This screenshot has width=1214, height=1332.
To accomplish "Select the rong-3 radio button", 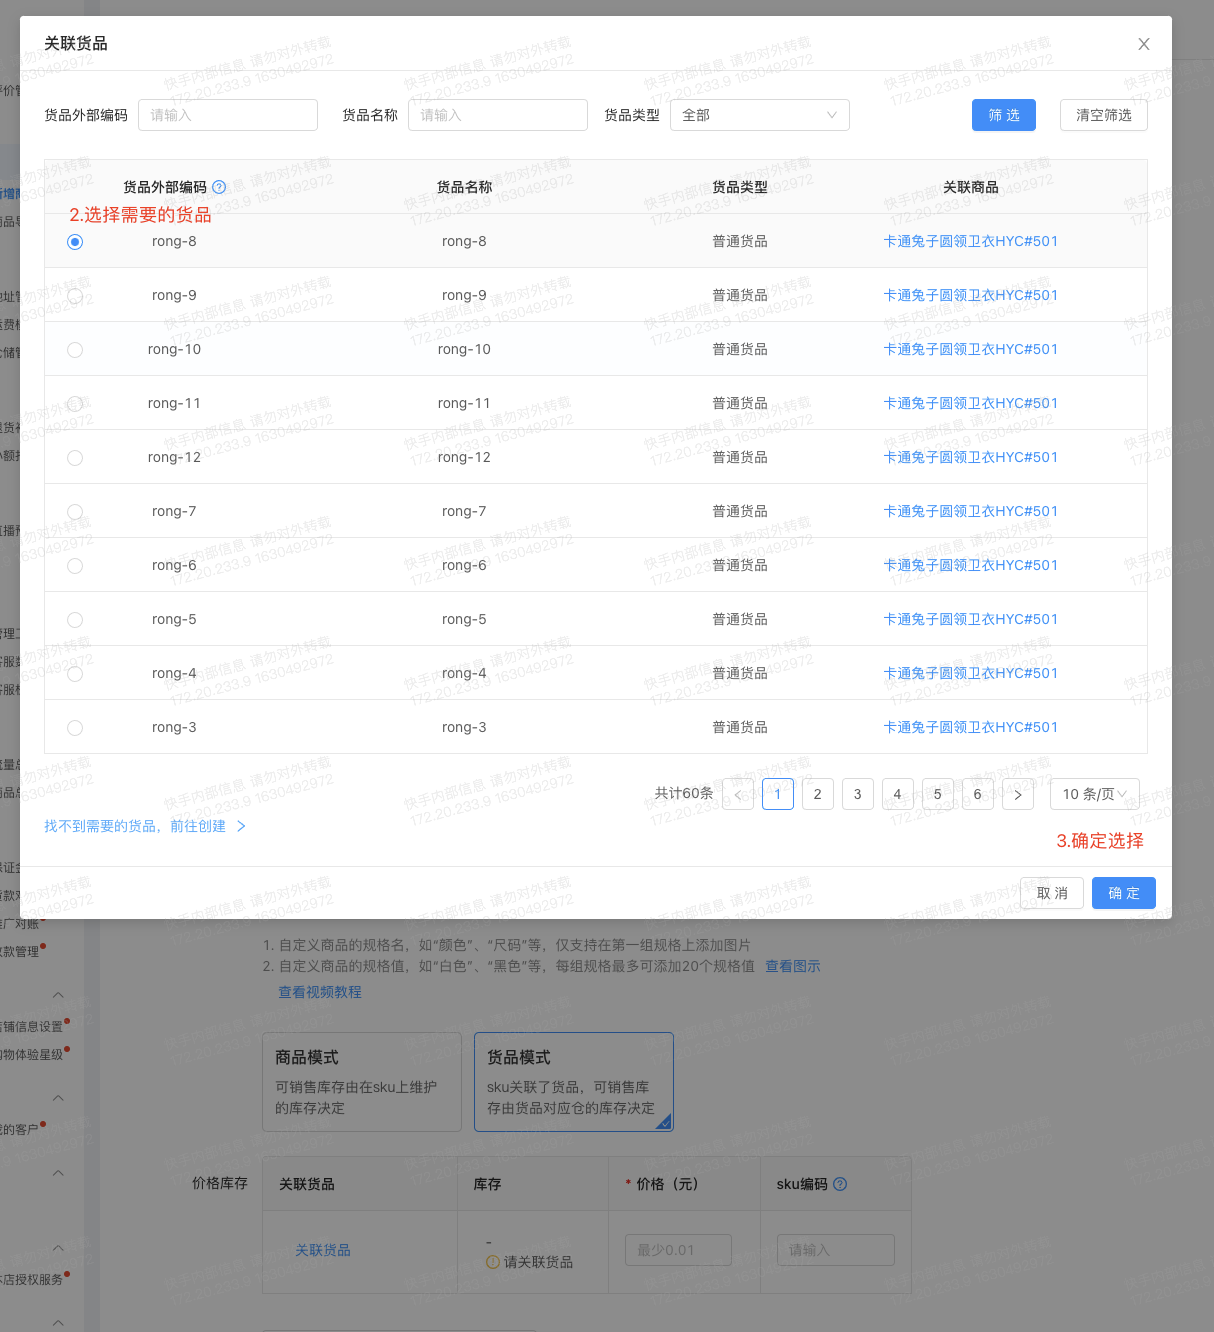I will point(75,728).
